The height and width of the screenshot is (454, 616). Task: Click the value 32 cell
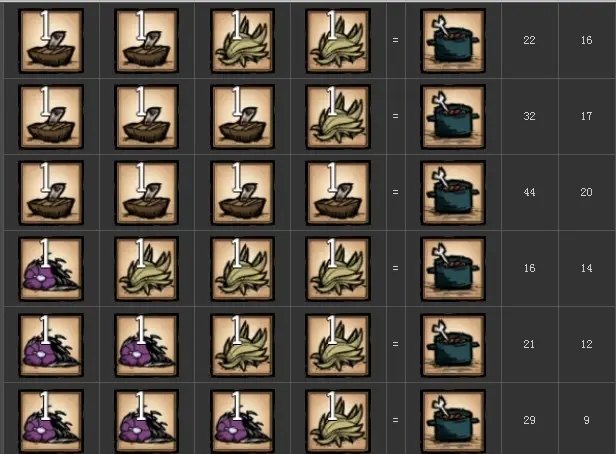point(529,116)
